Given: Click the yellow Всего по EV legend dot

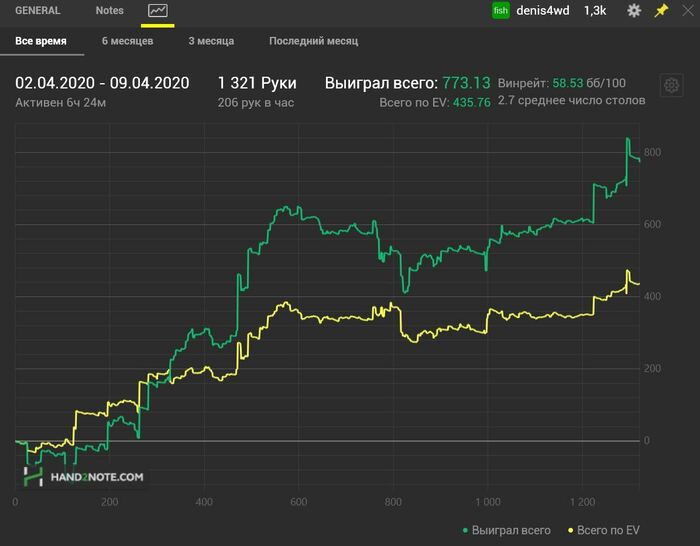Looking at the screenshot, I should (x=570, y=531).
